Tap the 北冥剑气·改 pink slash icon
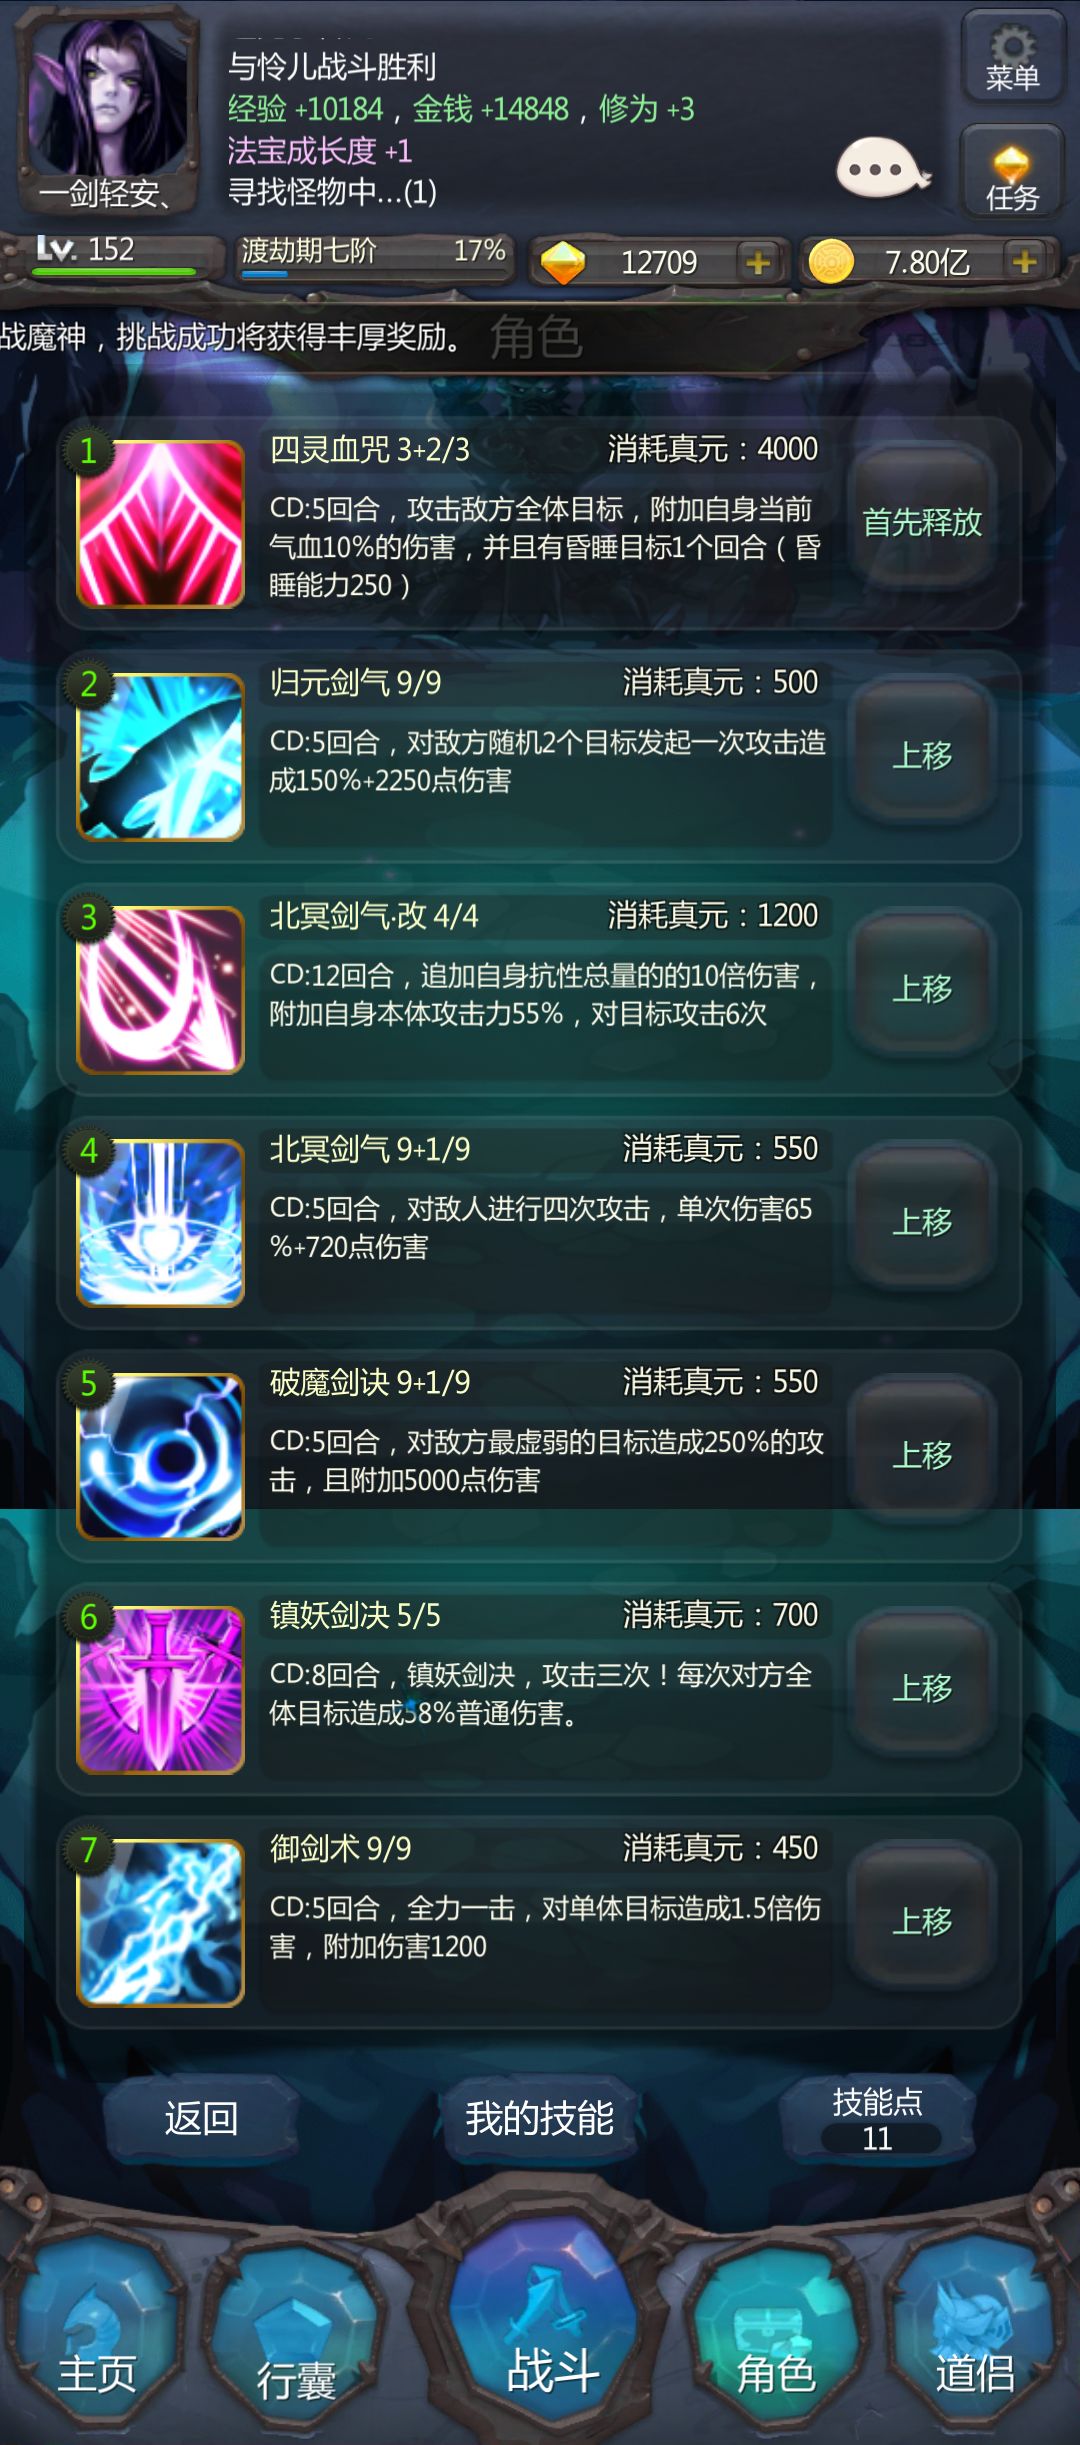Screen dimensions: 1080x2445 [161, 990]
